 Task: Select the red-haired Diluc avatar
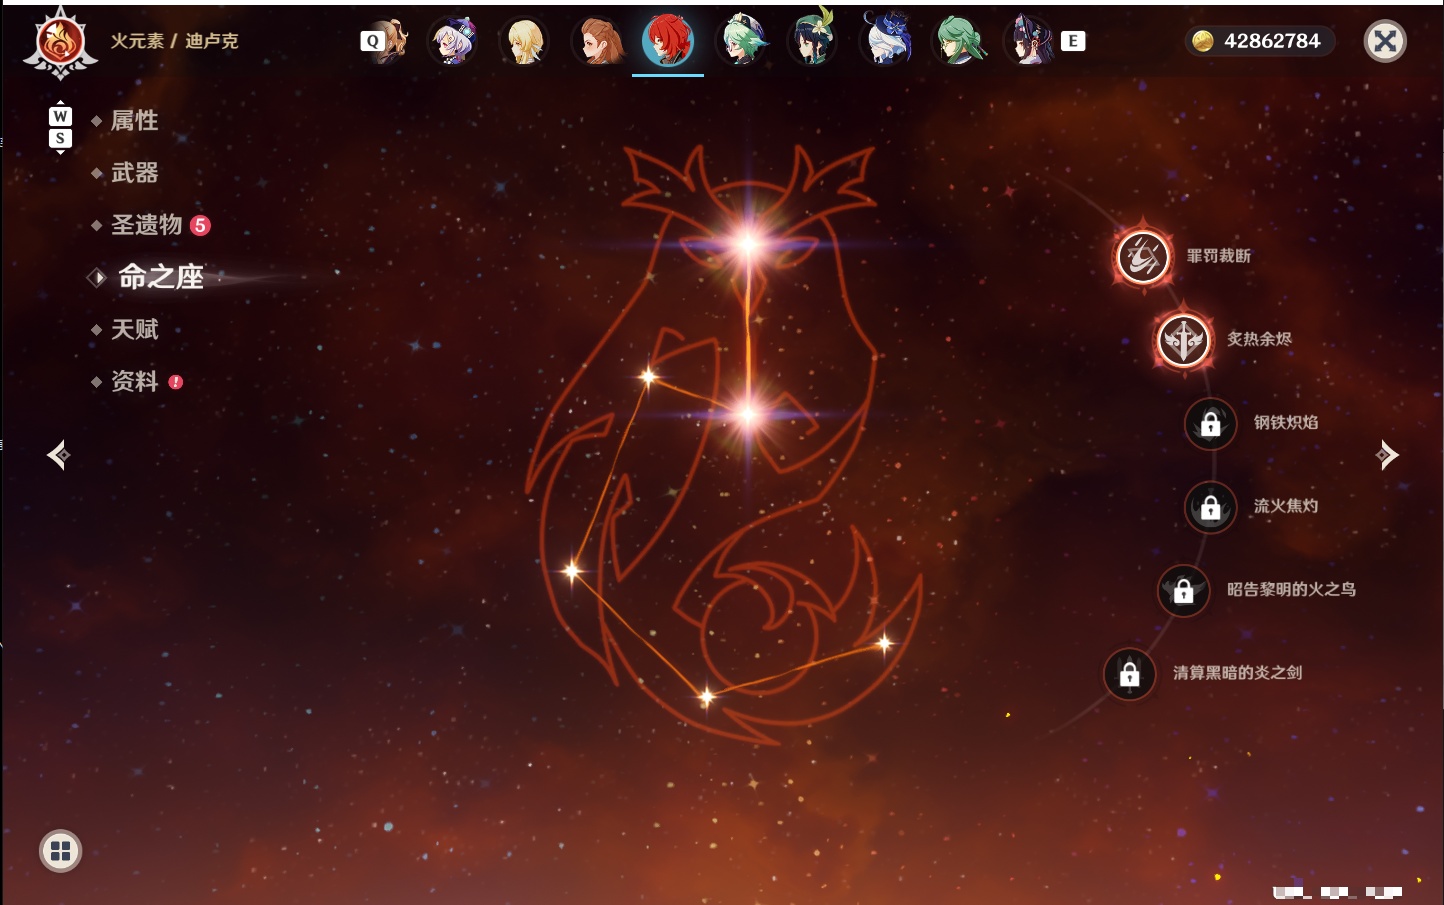click(x=668, y=42)
